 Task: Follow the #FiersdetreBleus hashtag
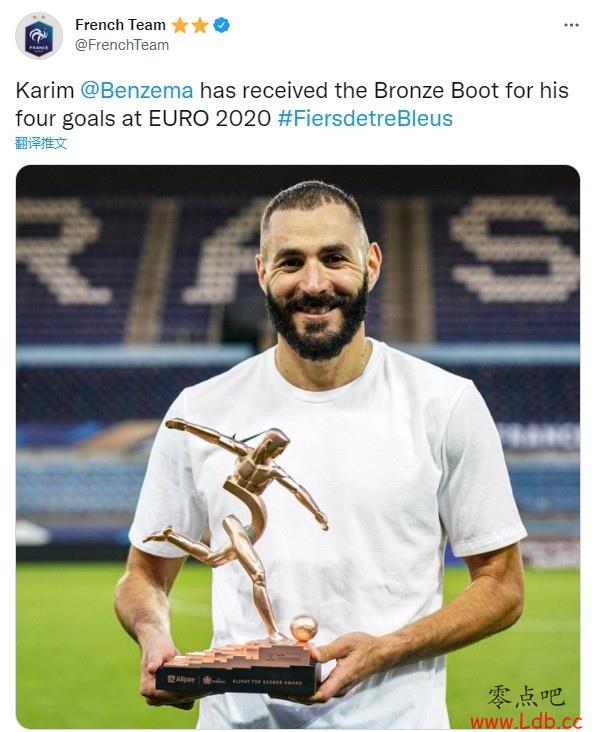pos(365,119)
